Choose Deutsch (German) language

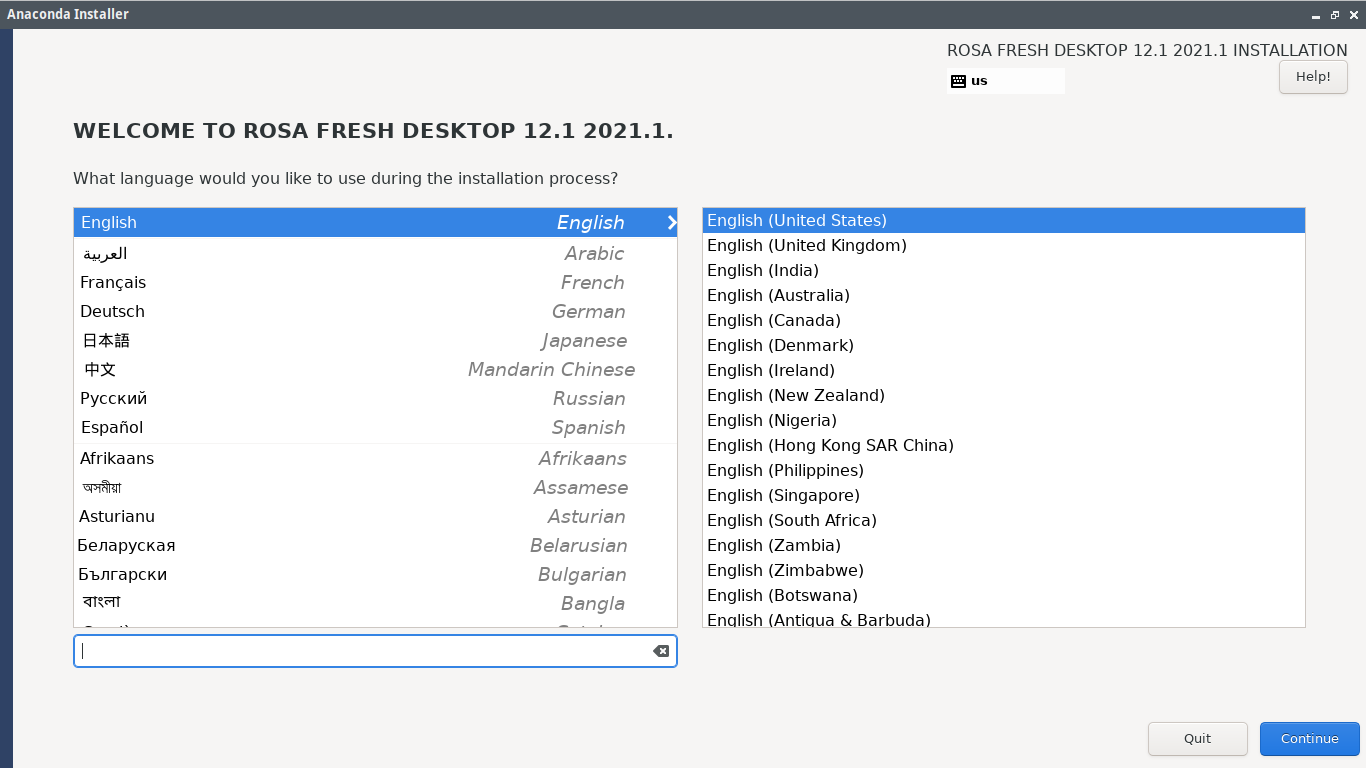coord(376,311)
